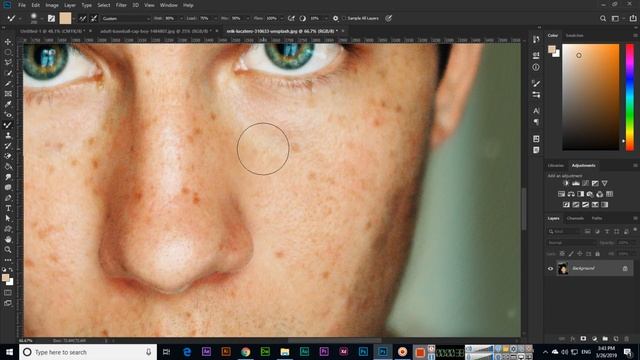Viewport: 640px width, 360px height.
Task: Click the toolbar foreground color swatch
Action: [x=5, y=278]
